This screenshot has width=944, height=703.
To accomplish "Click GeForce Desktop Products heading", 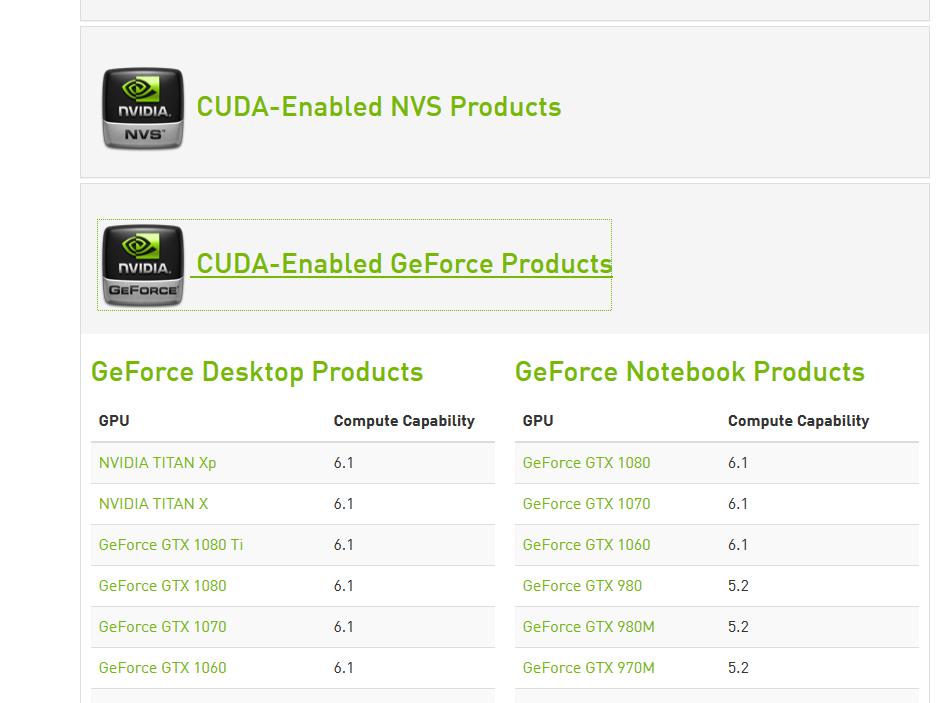I will tap(257, 372).
